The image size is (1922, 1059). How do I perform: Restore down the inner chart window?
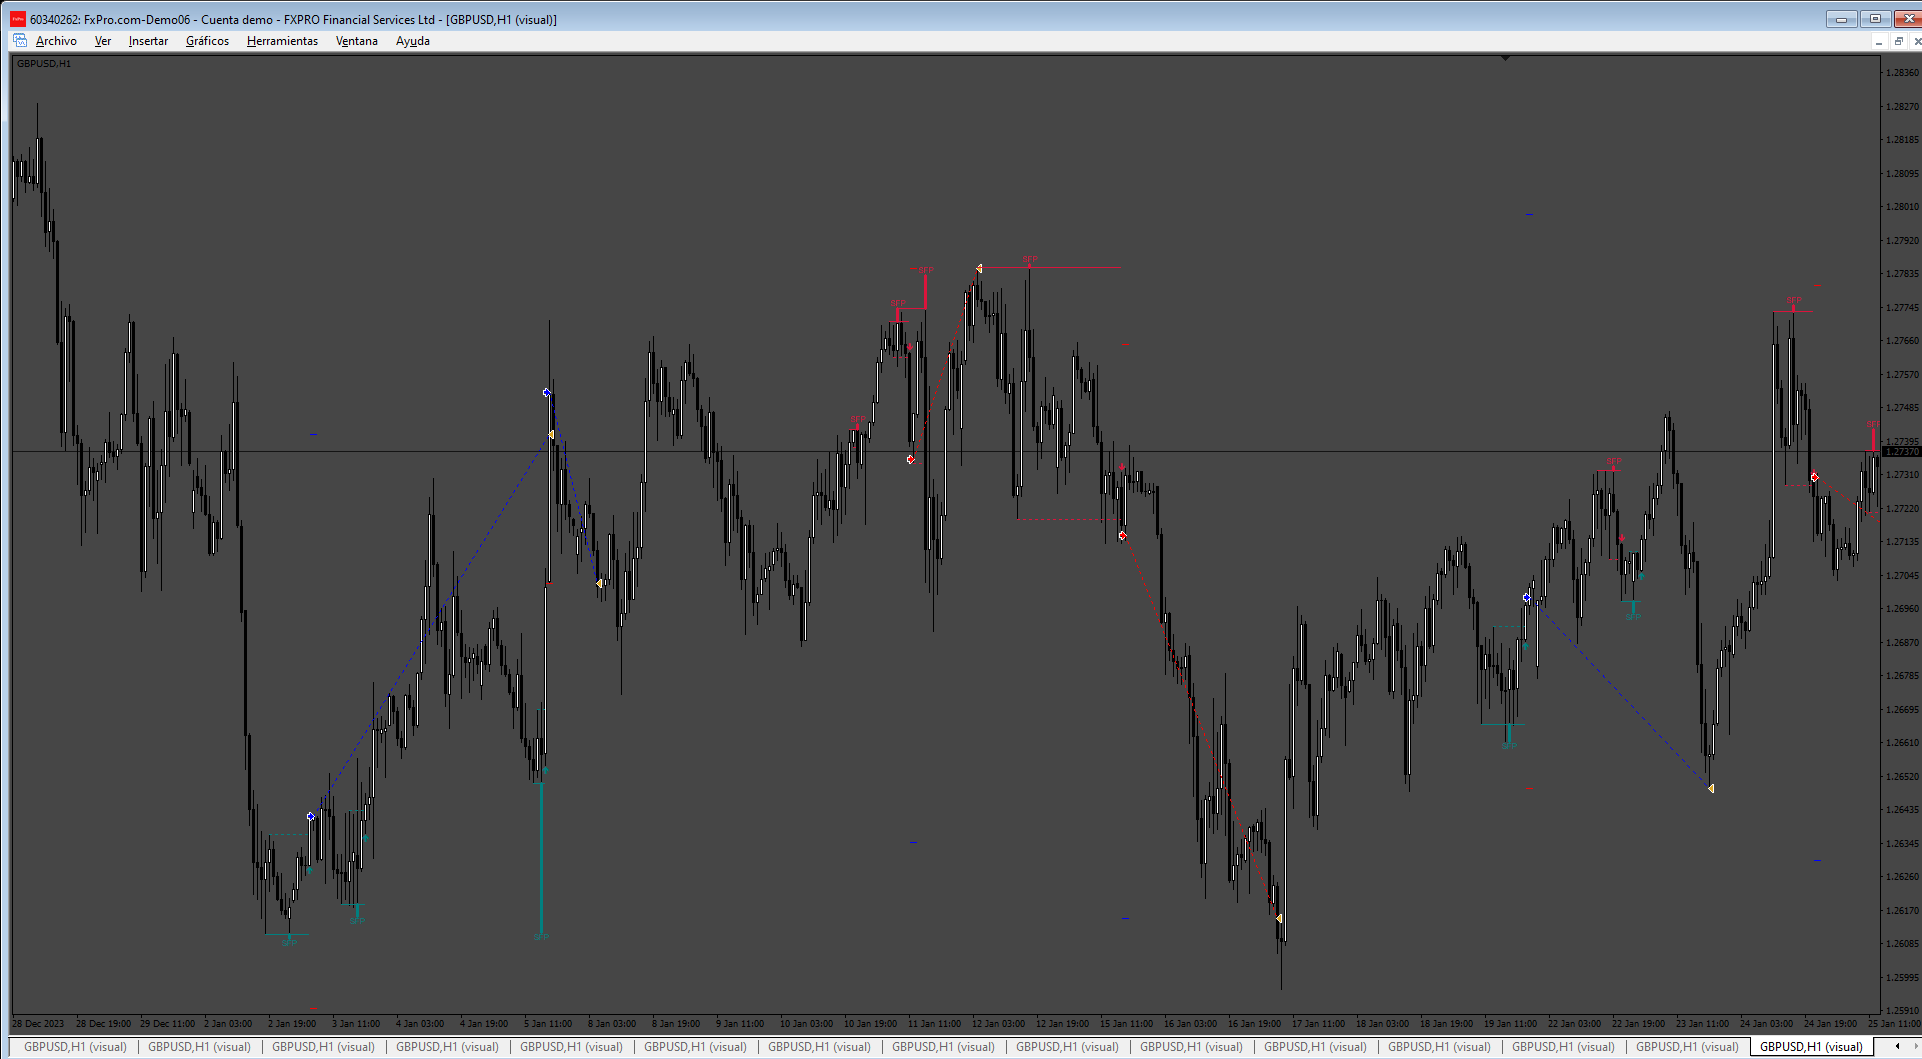[x=1898, y=41]
